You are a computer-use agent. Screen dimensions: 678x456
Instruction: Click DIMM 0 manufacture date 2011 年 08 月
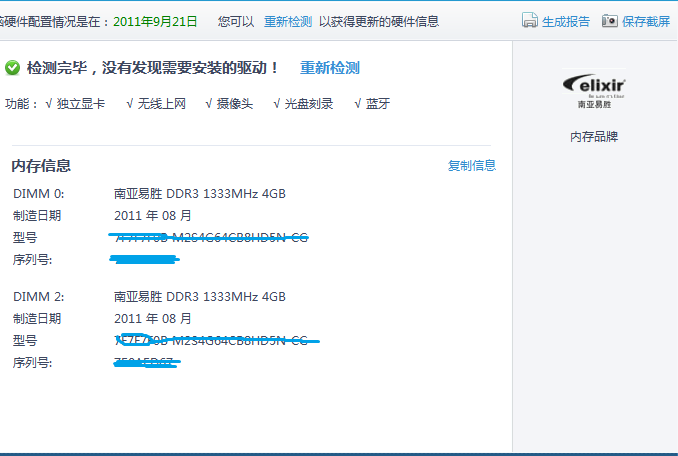(153, 215)
